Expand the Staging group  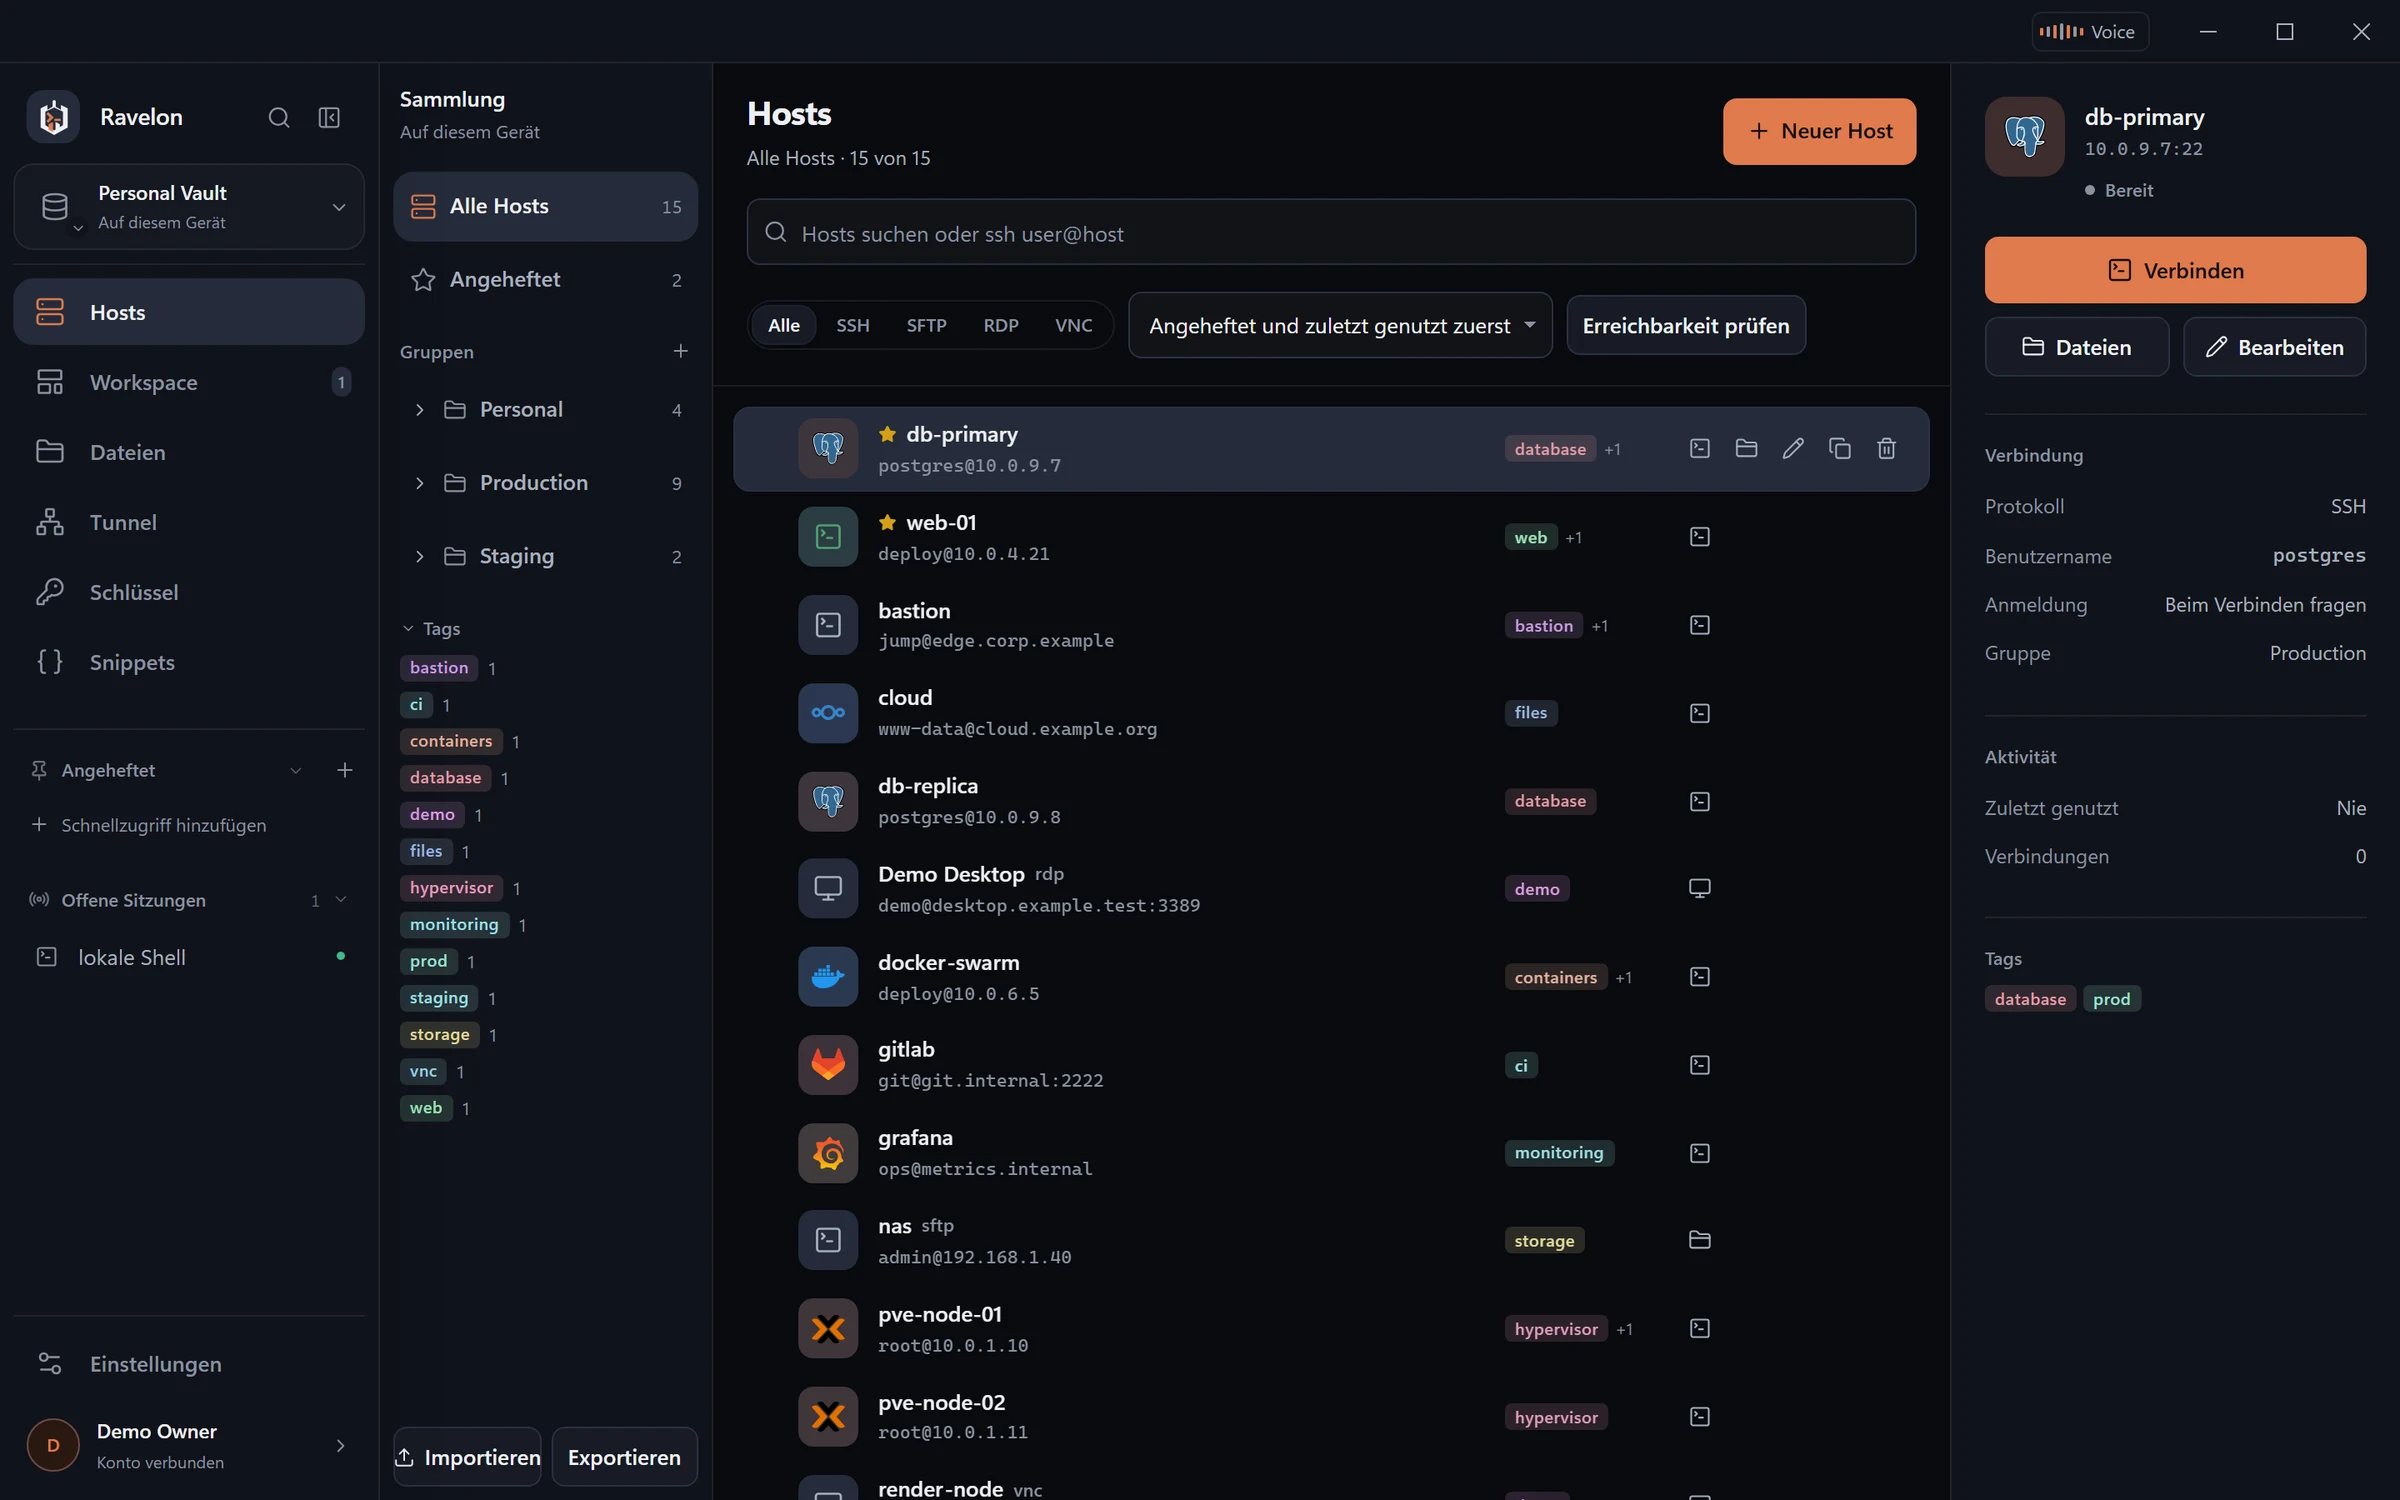(420, 556)
